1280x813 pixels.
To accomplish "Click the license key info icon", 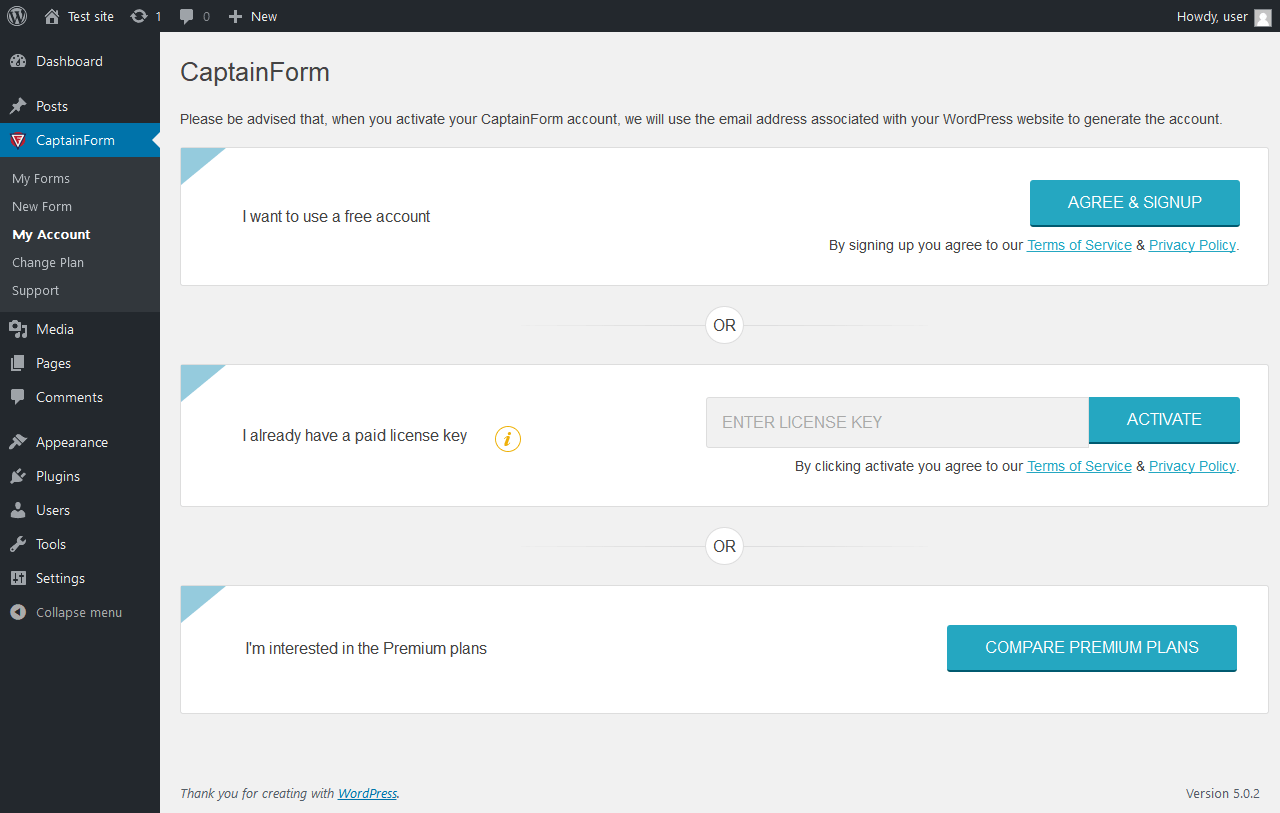I will (x=508, y=438).
